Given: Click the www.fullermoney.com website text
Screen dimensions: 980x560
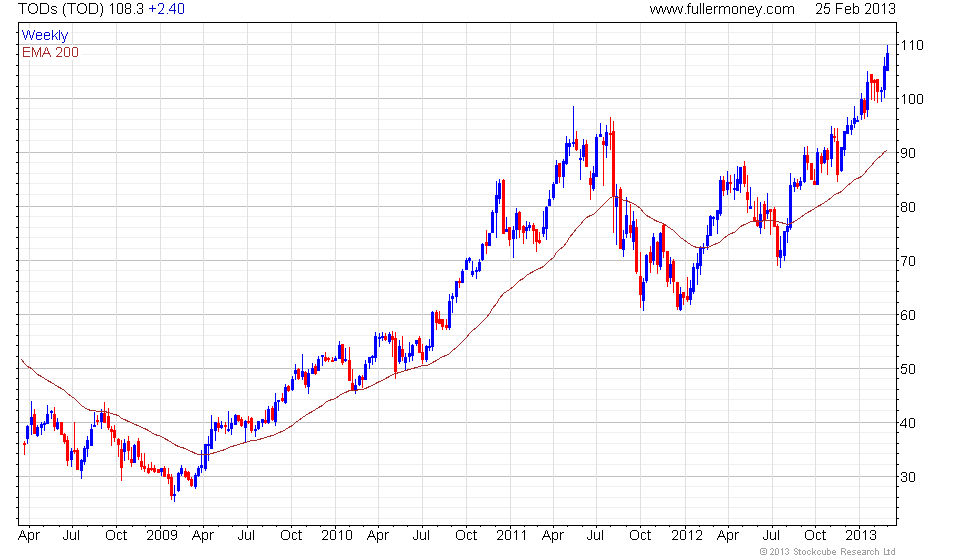Looking at the screenshot, I should (x=722, y=9).
